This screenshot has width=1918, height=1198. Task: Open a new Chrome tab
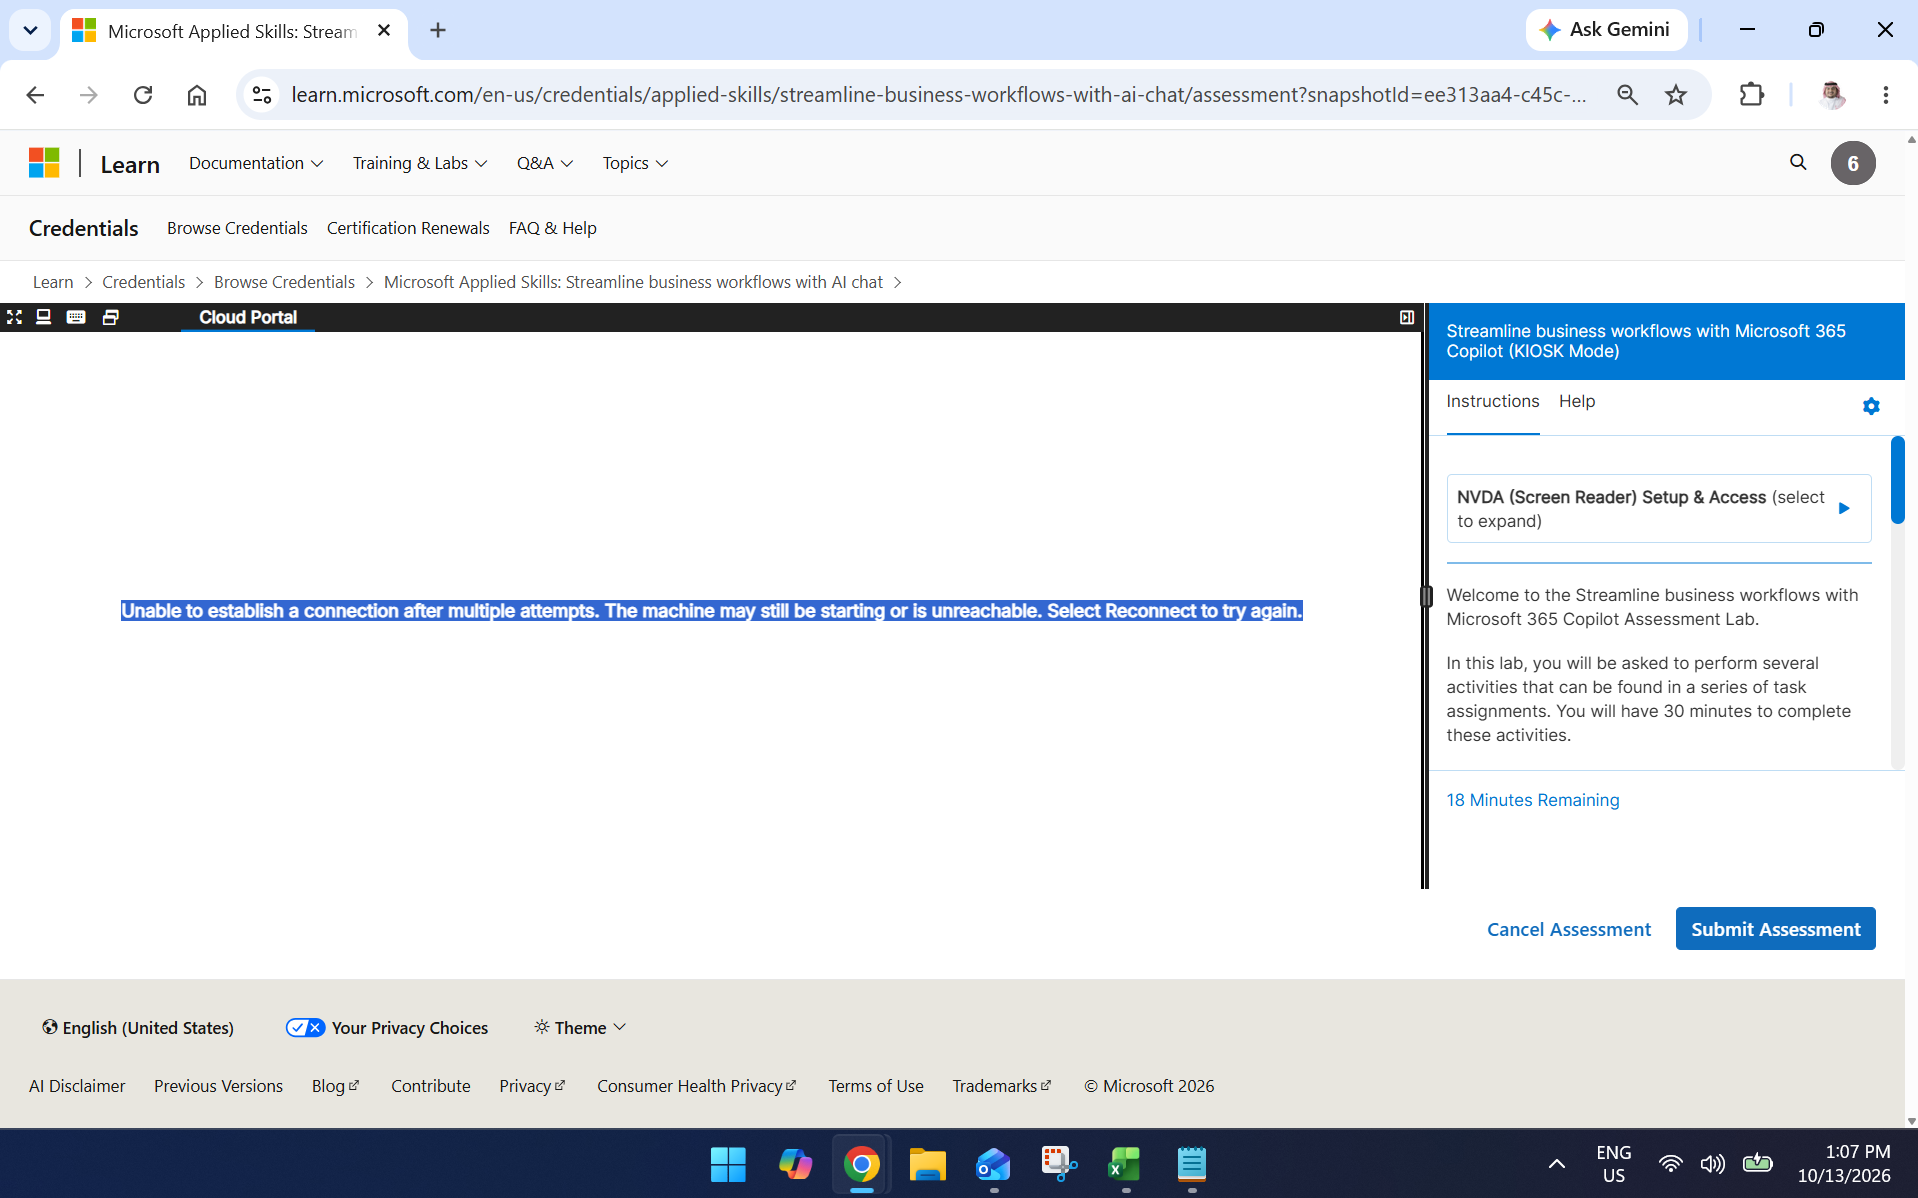point(438,30)
